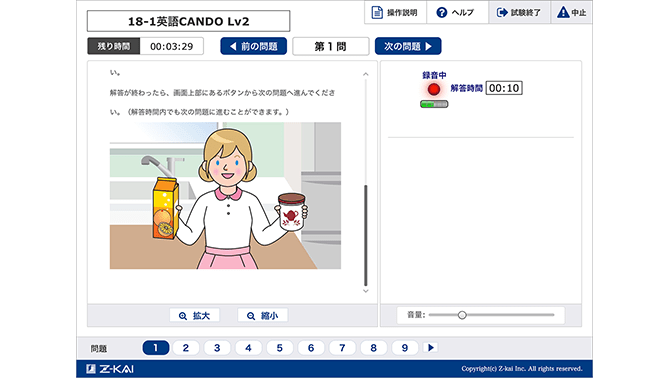Click the 中止 warning triangle icon
Viewport: 670px width, 378px height.
(x=563, y=12)
